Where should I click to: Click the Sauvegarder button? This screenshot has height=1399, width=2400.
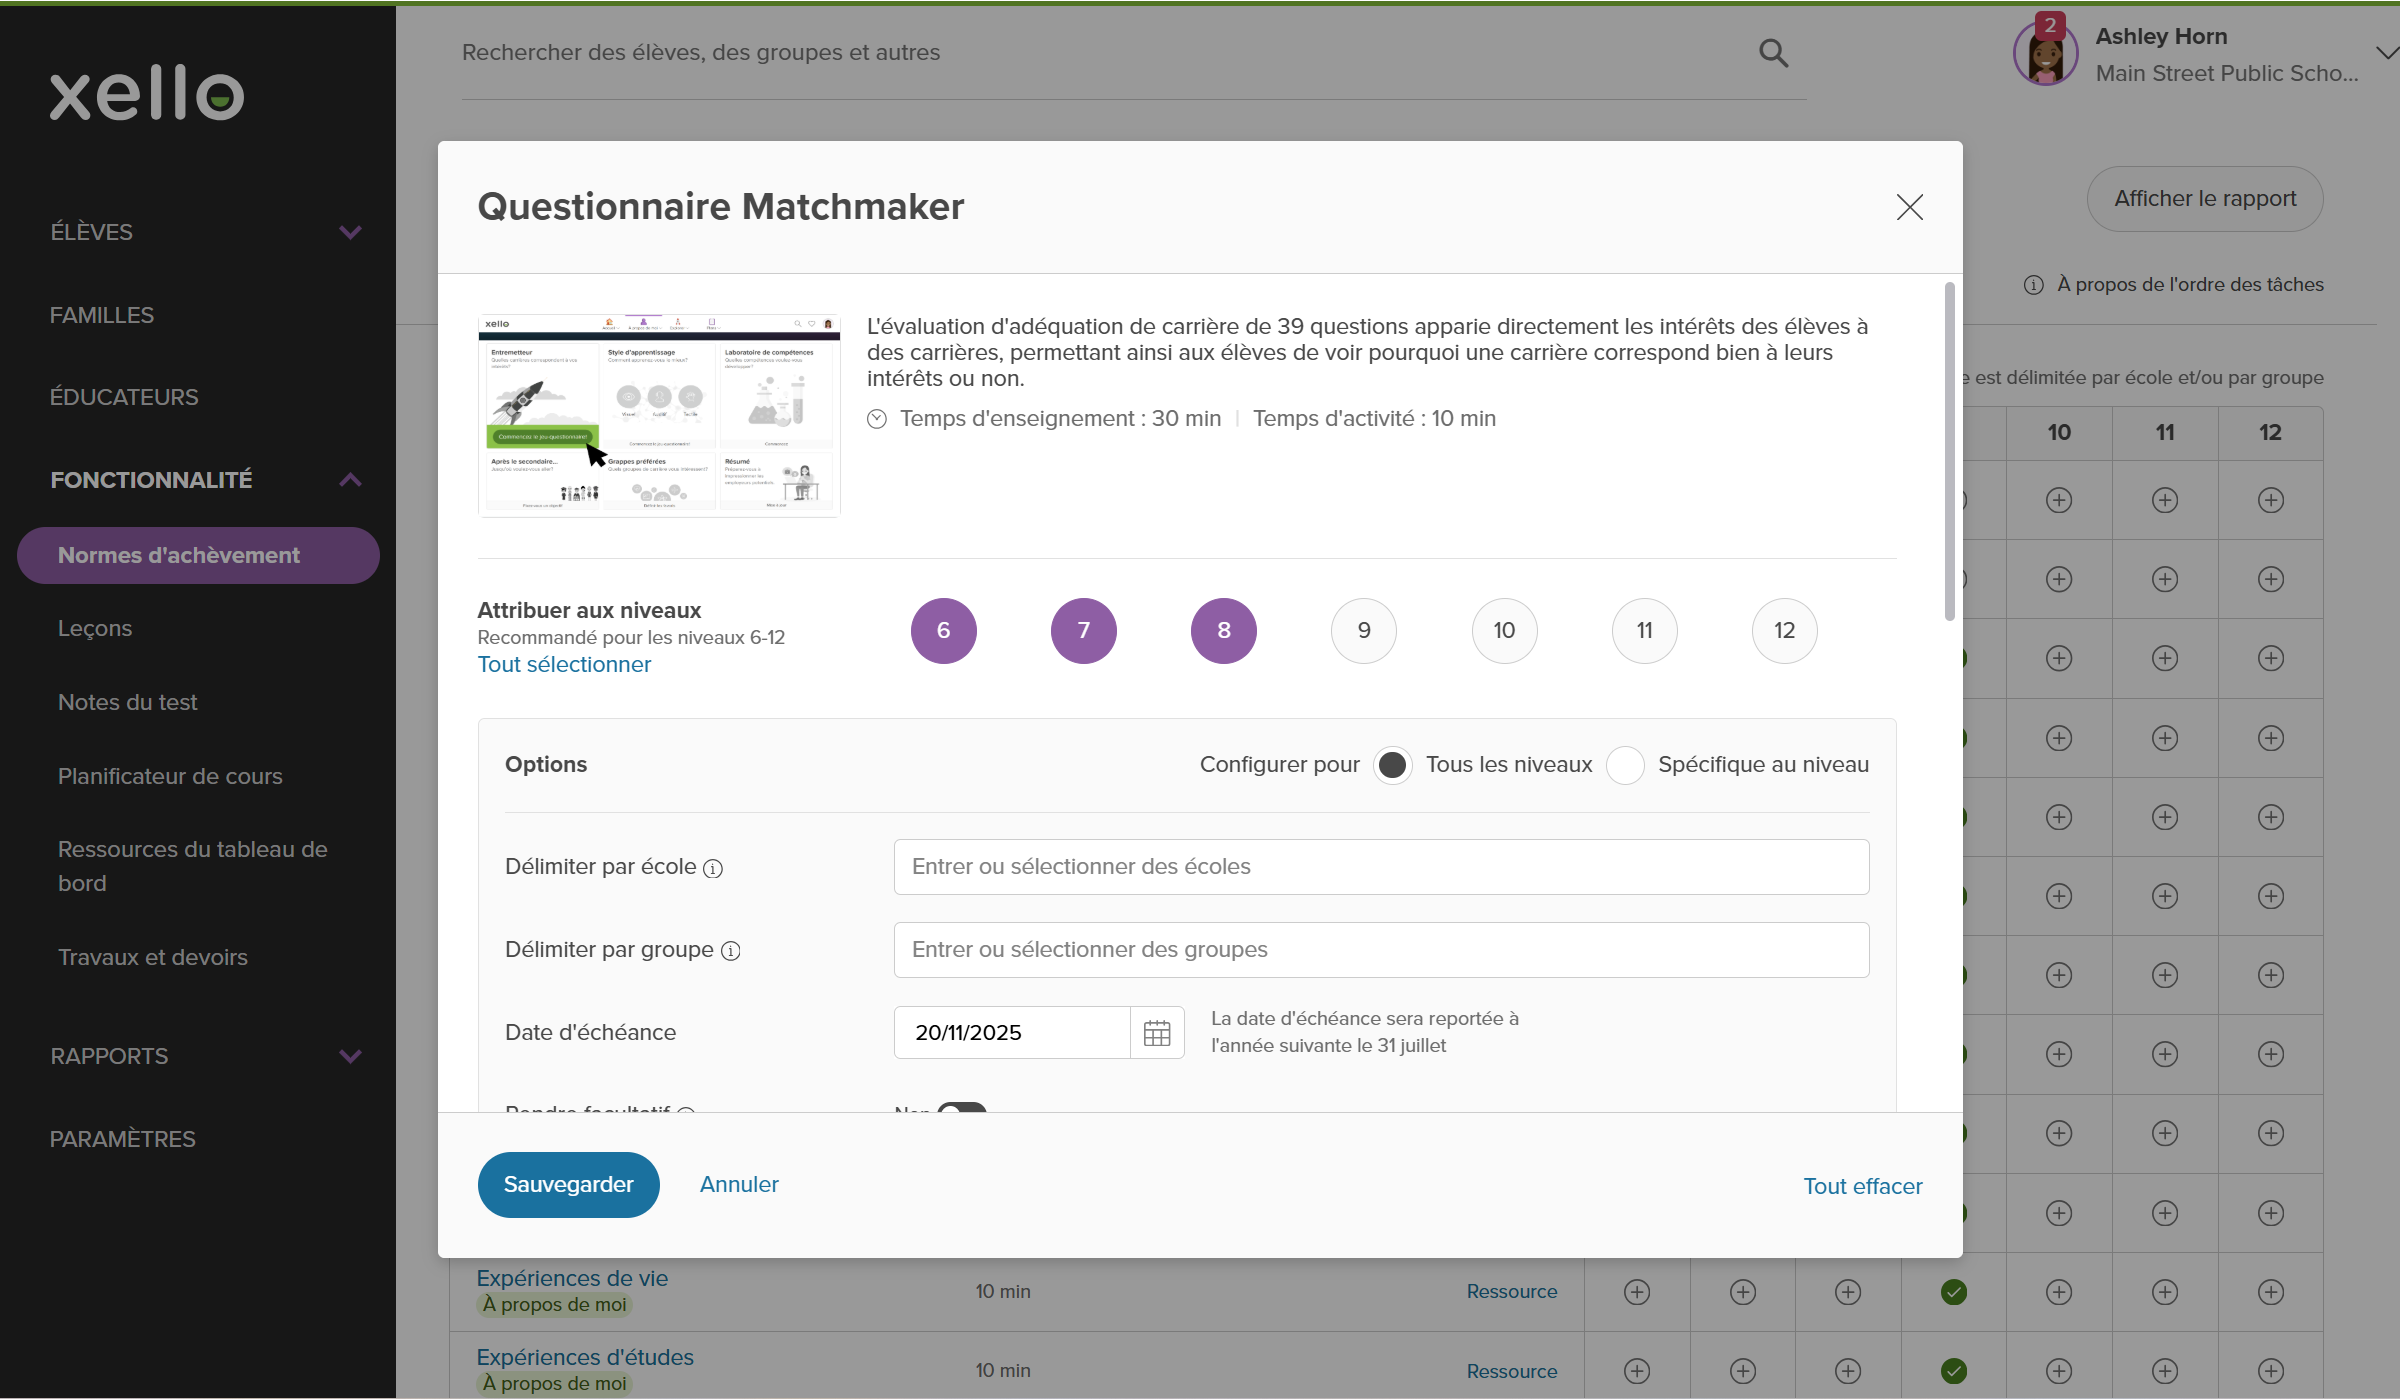point(568,1185)
